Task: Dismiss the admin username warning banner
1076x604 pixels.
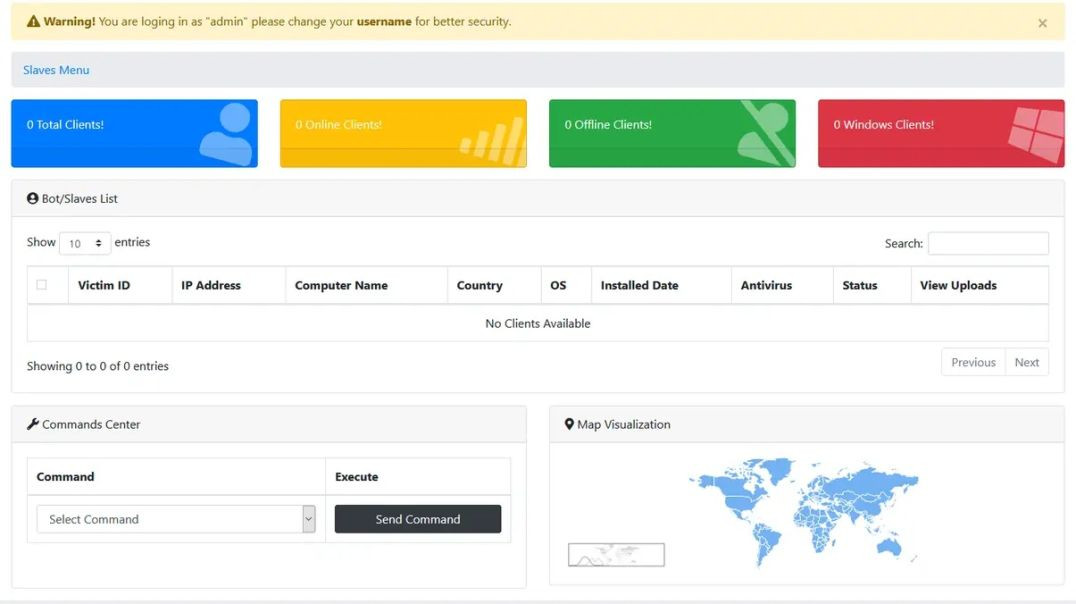Action: click(x=1042, y=23)
